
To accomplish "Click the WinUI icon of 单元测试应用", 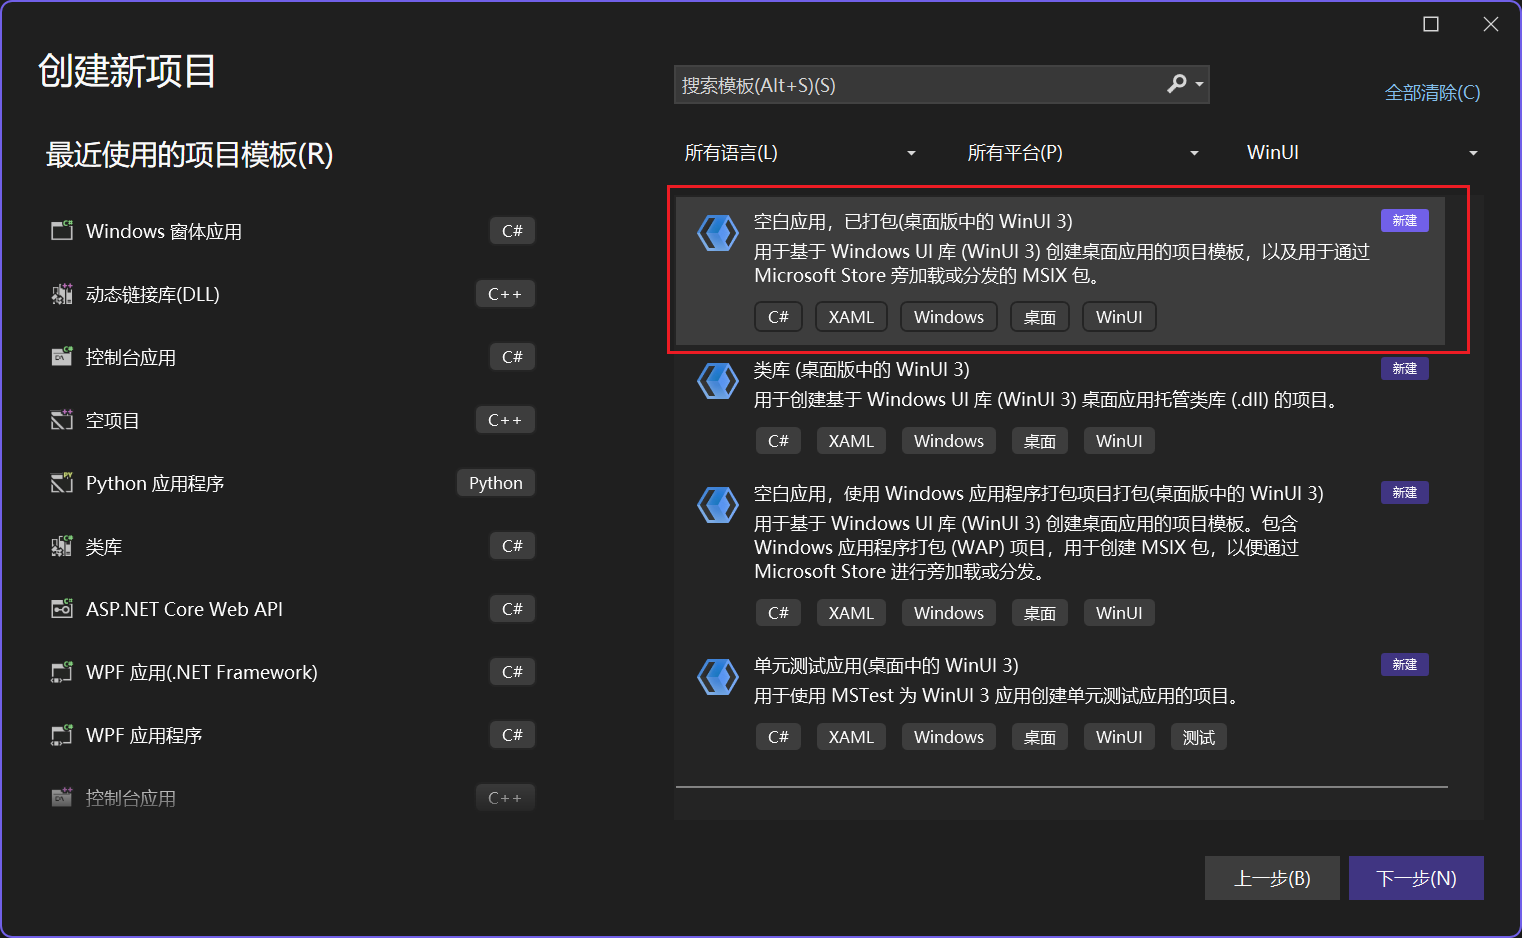I will coord(717,677).
